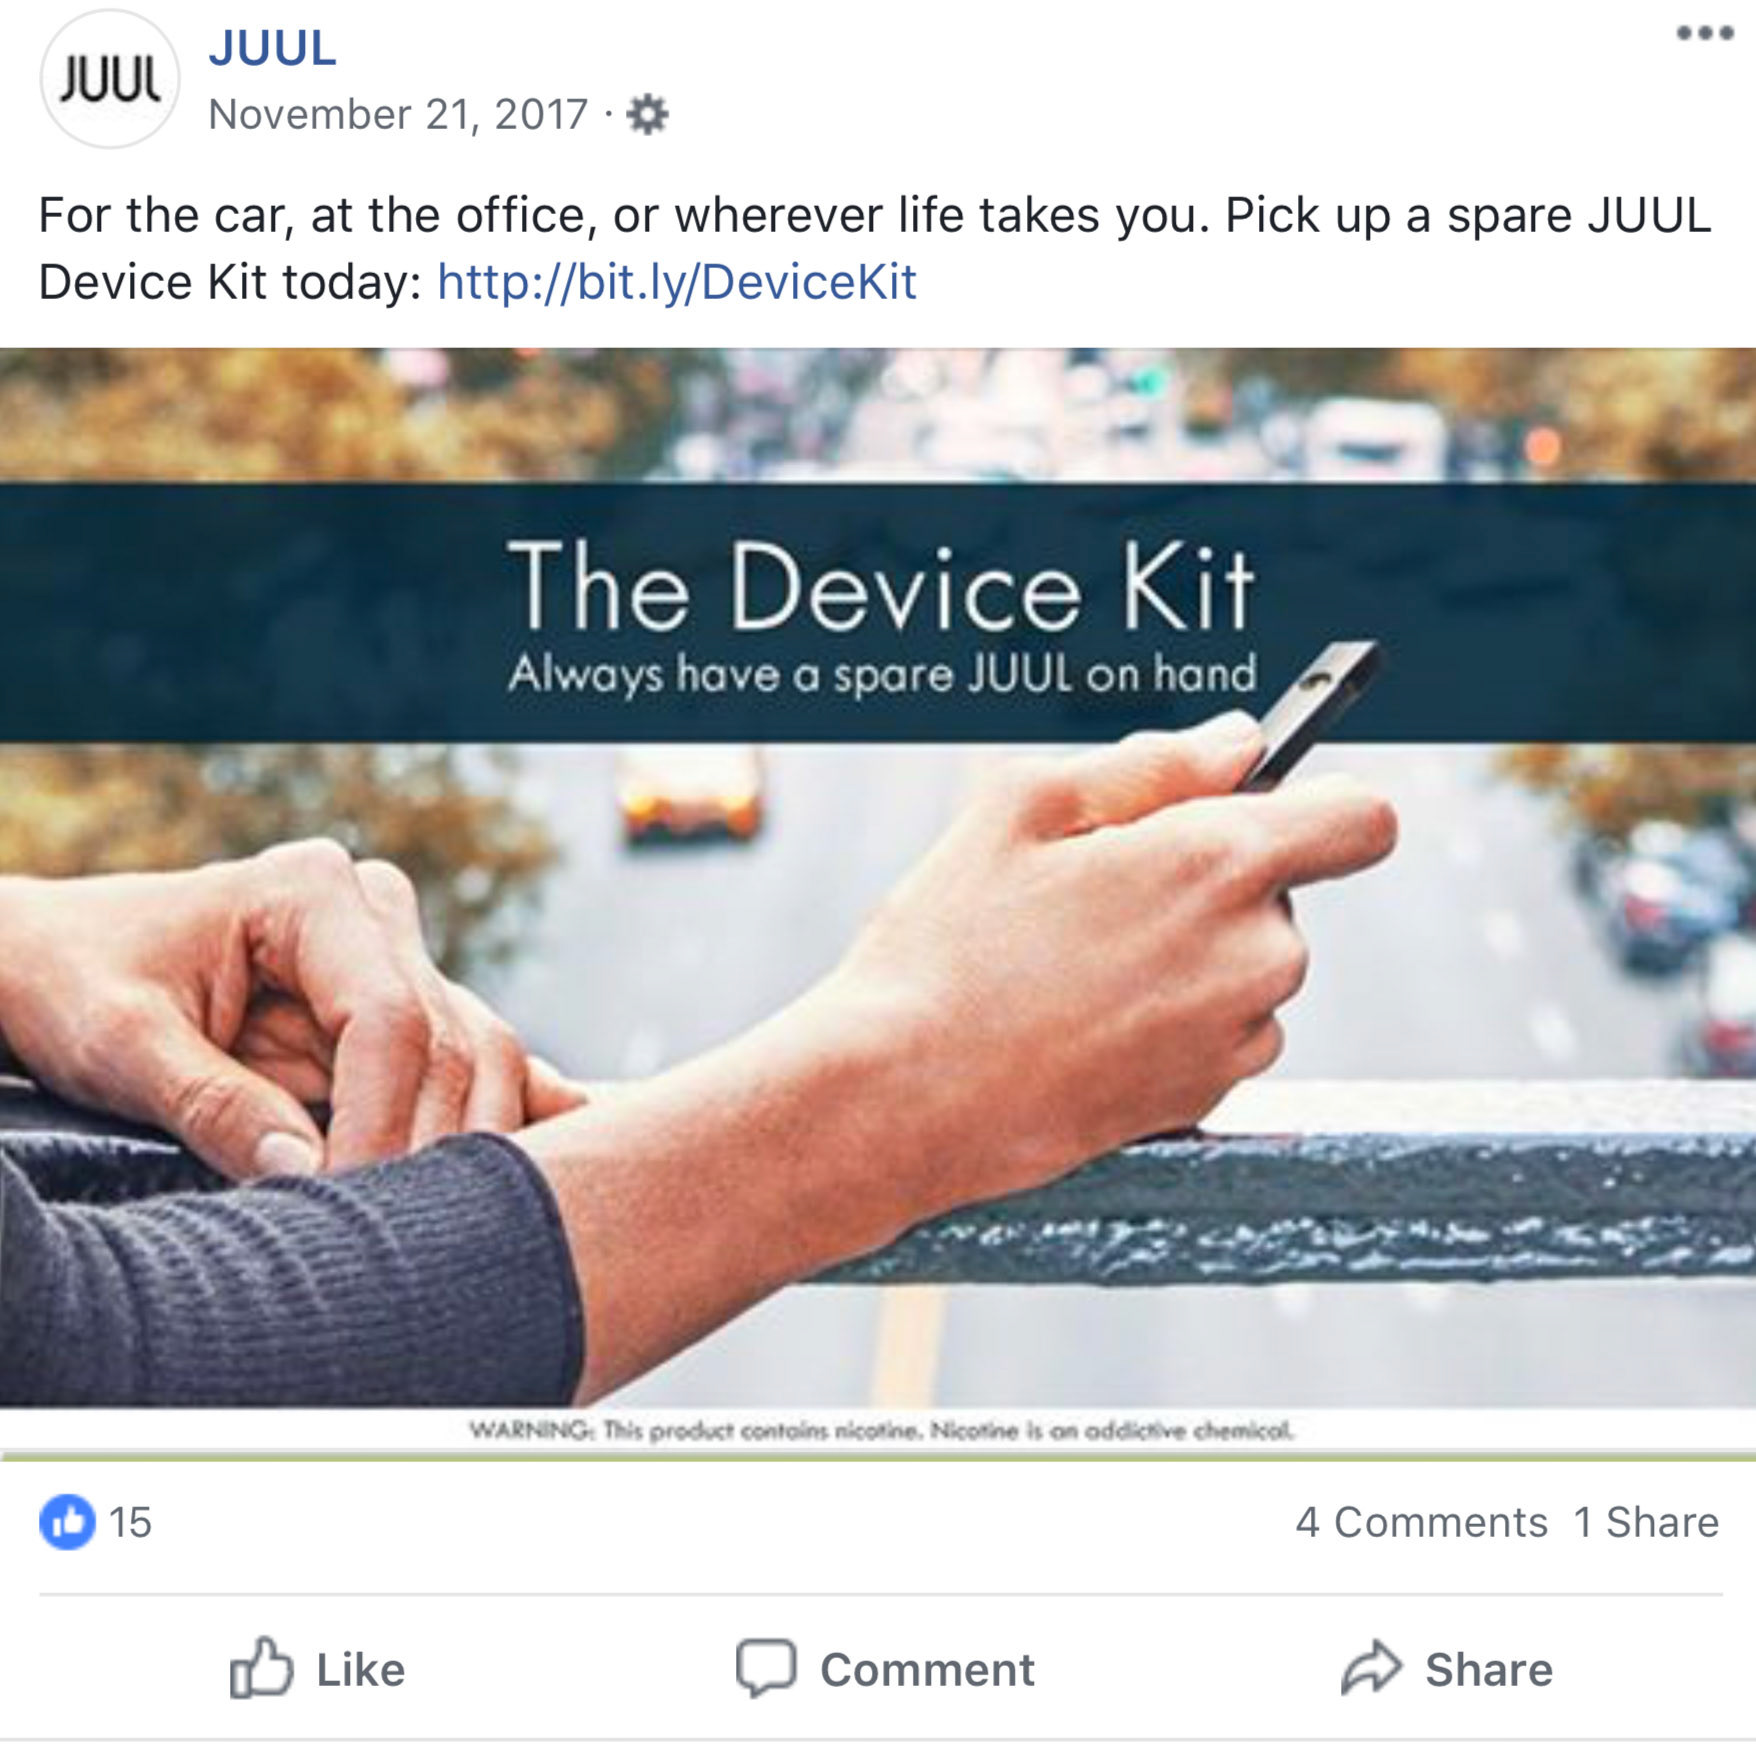Expand the 4 Comments list
This screenshot has width=1756, height=1748.
pos(1421,1522)
